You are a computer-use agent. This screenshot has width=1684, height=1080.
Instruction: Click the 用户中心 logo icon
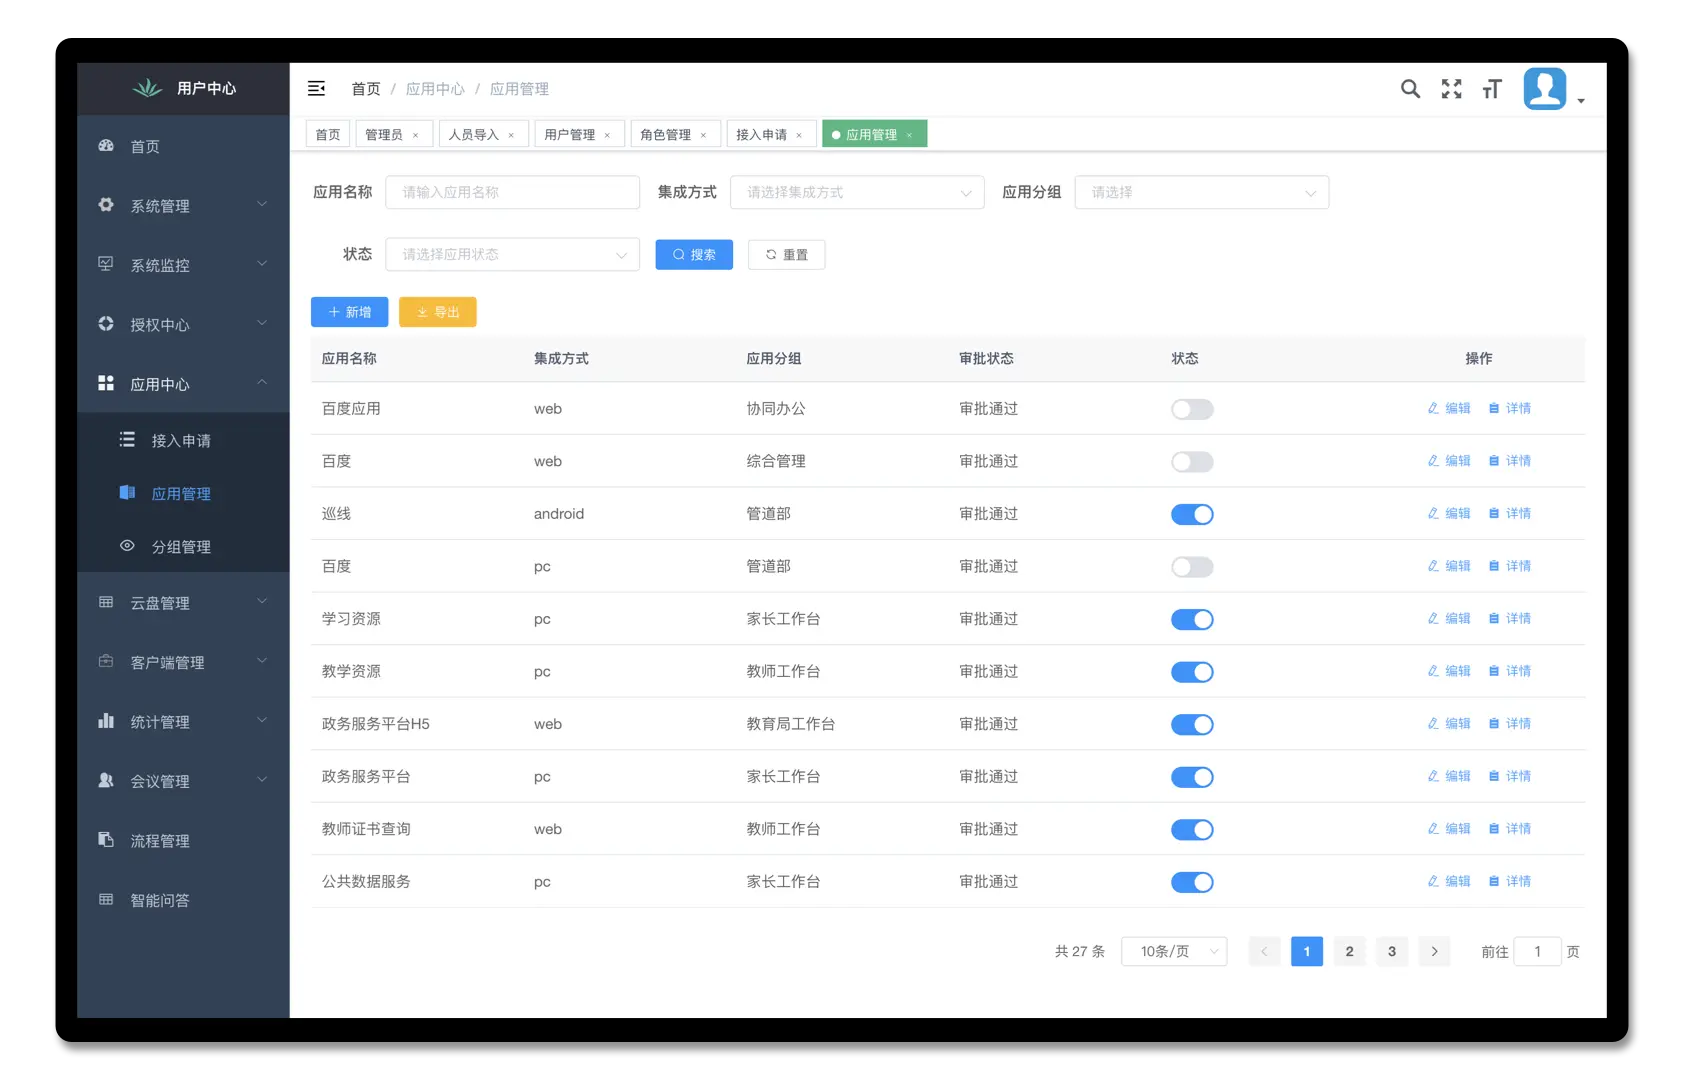[147, 88]
